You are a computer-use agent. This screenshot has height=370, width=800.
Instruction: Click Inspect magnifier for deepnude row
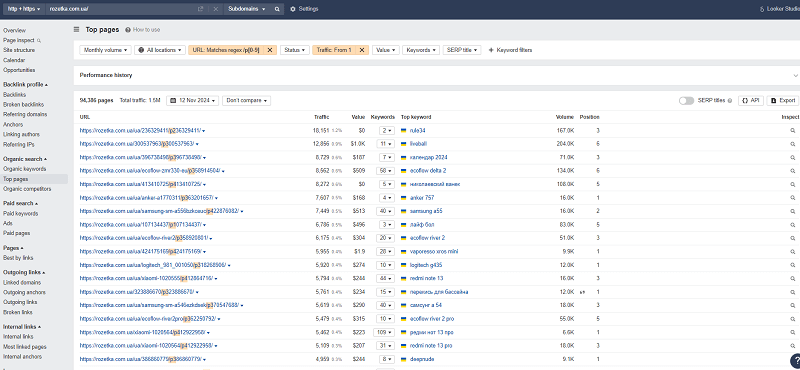[793, 359]
